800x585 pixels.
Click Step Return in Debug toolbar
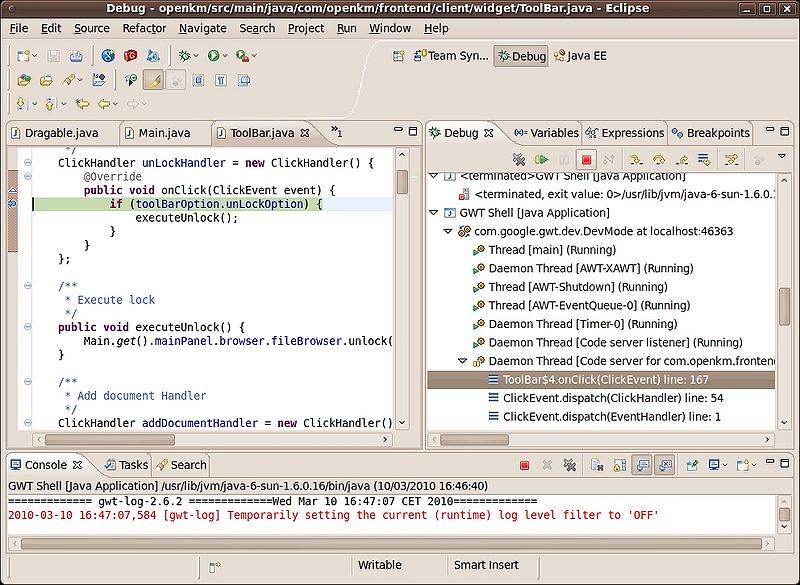click(x=682, y=160)
